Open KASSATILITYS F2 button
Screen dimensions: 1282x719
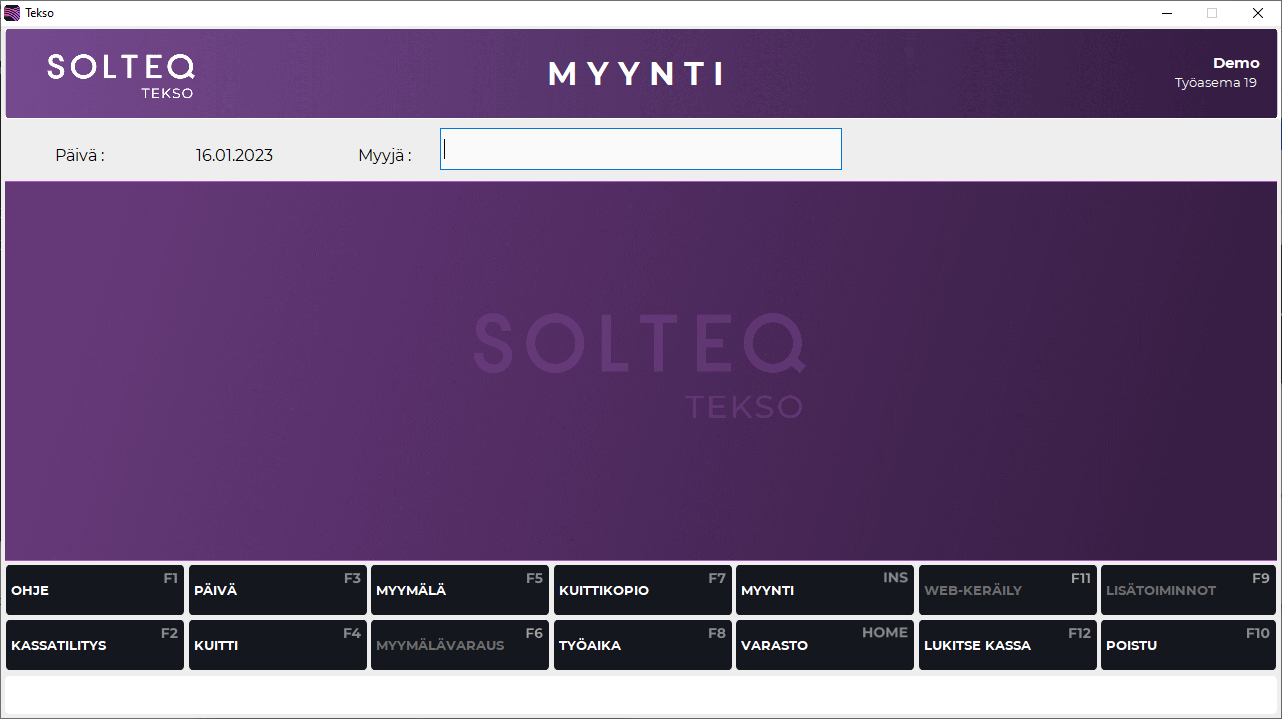click(95, 645)
